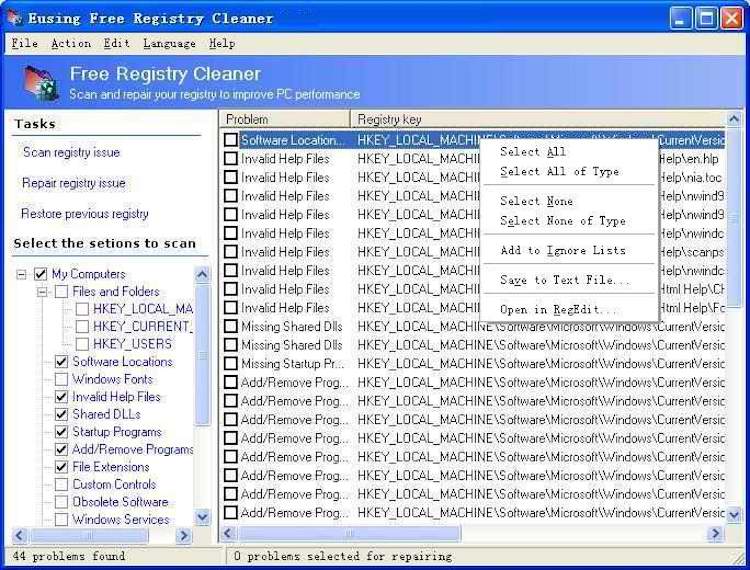The width and height of the screenshot is (750, 570).
Task: Click the Restore previous registry link
Action: (85, 214)
